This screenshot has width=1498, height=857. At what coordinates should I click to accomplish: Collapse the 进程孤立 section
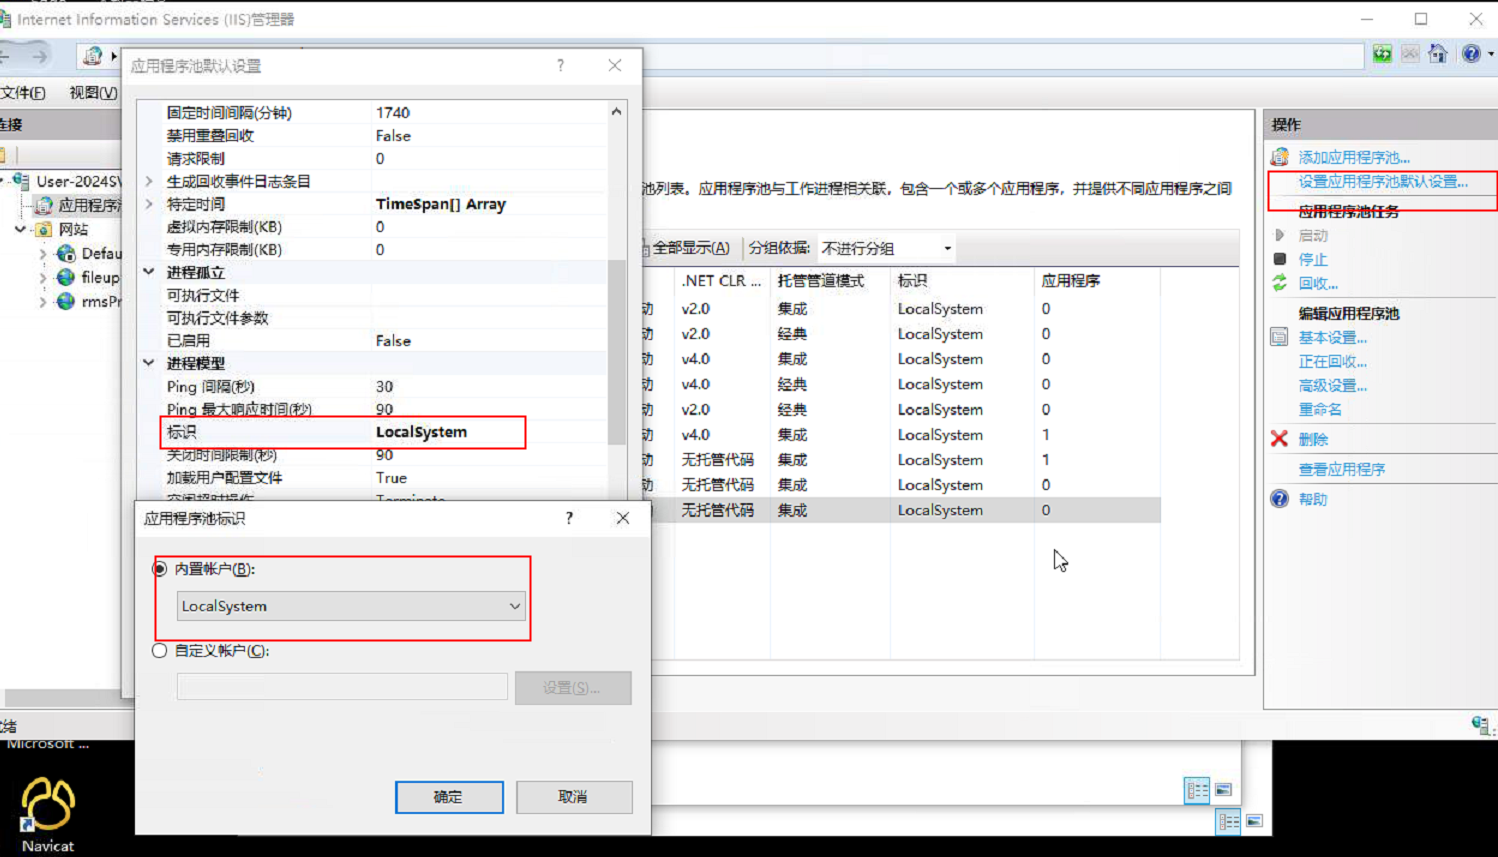coord(149,272)
